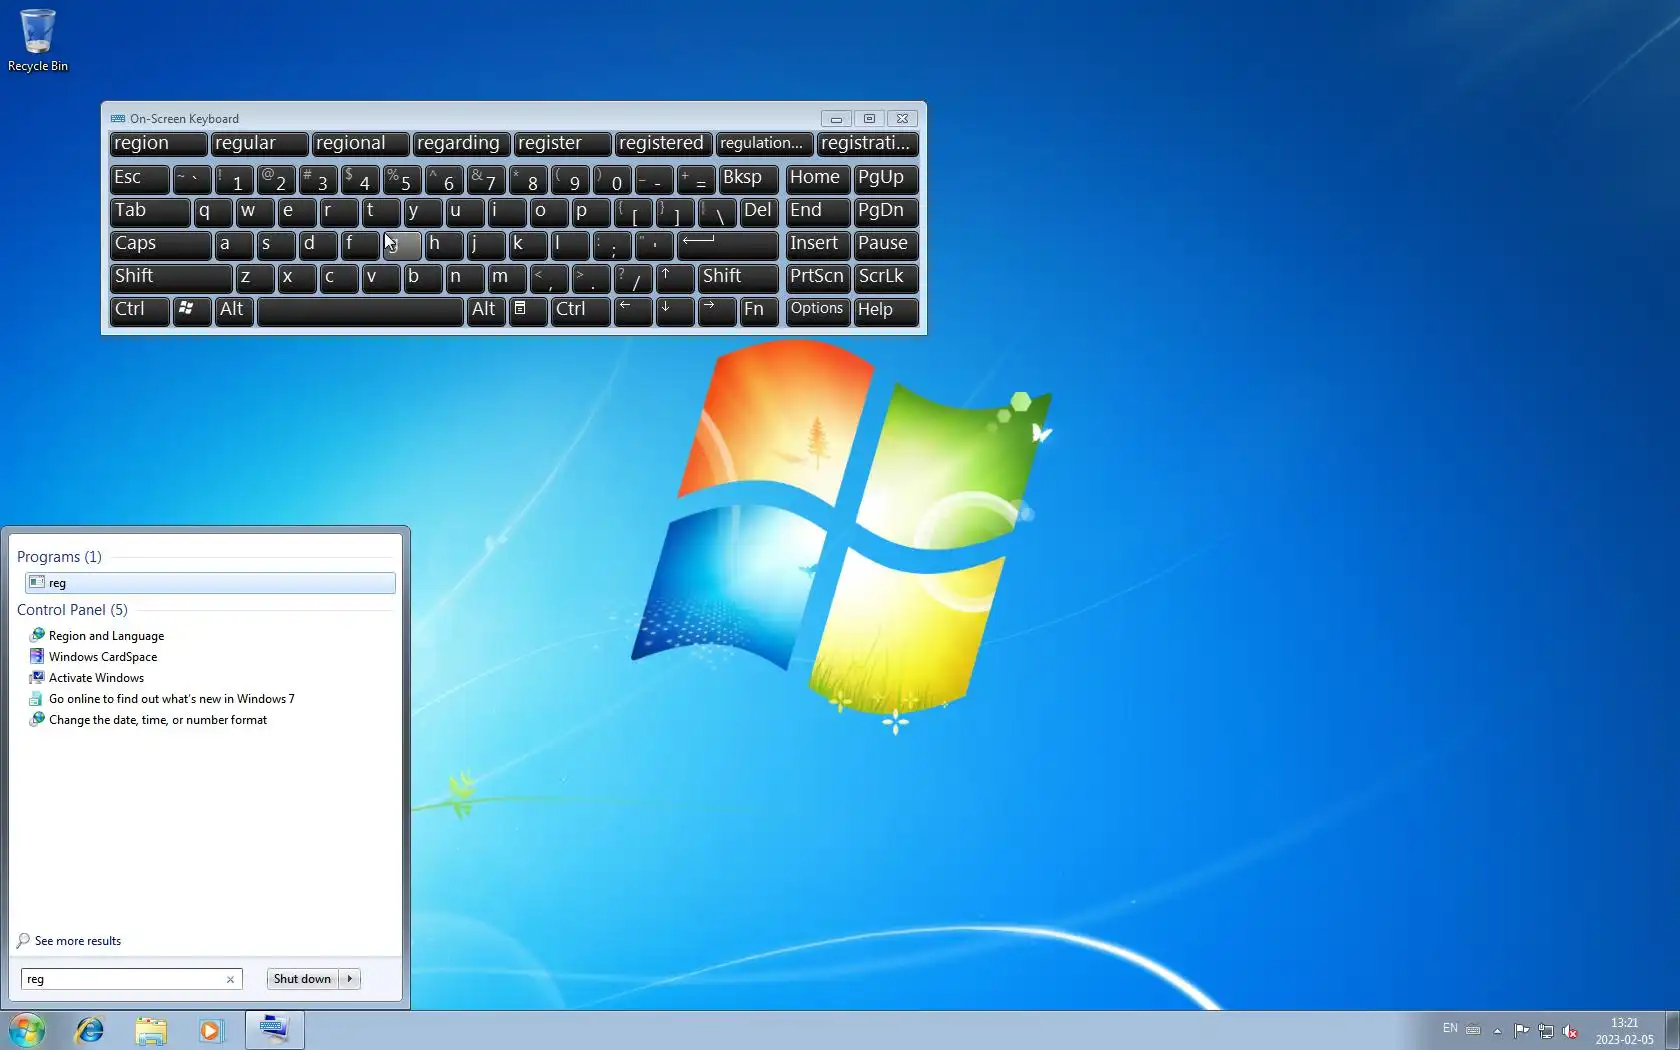Choose the 'registered' word prediction
Viewport: 1680px width, 1050px height.
(663, 144)
